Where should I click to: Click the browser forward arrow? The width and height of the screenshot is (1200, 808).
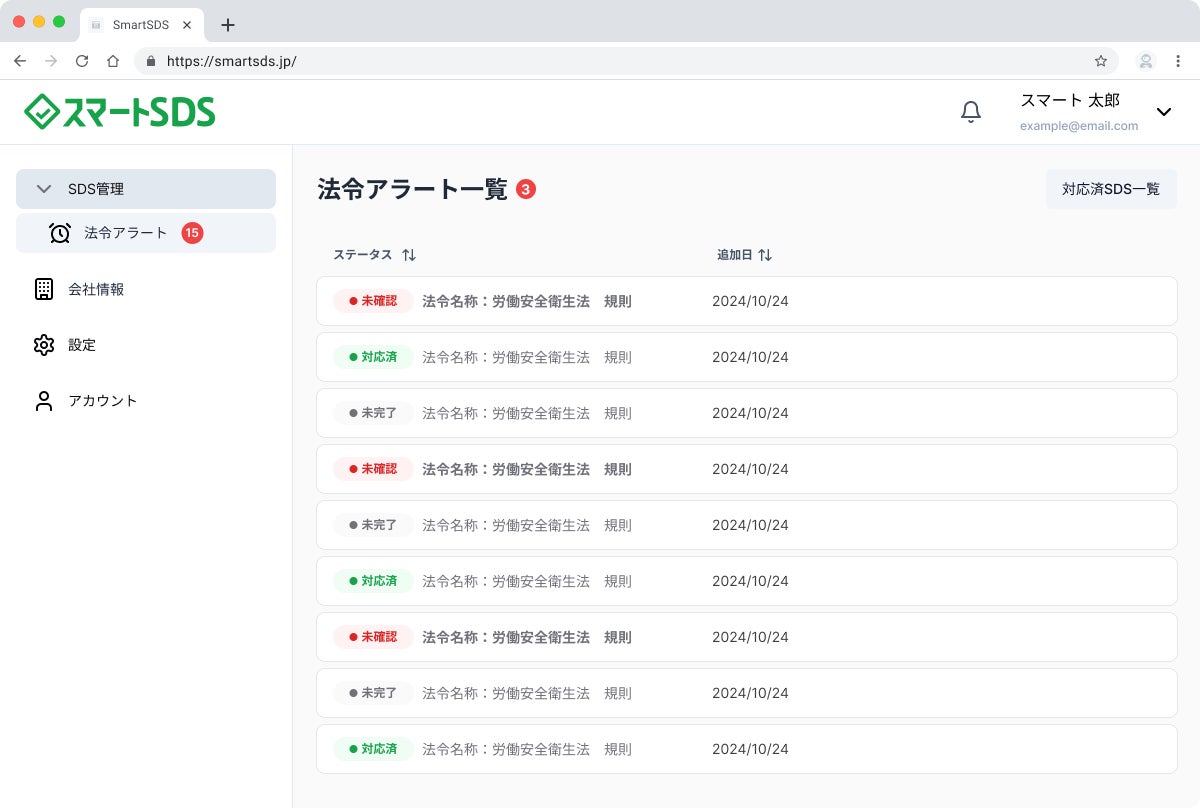click(x=51, y=61)
